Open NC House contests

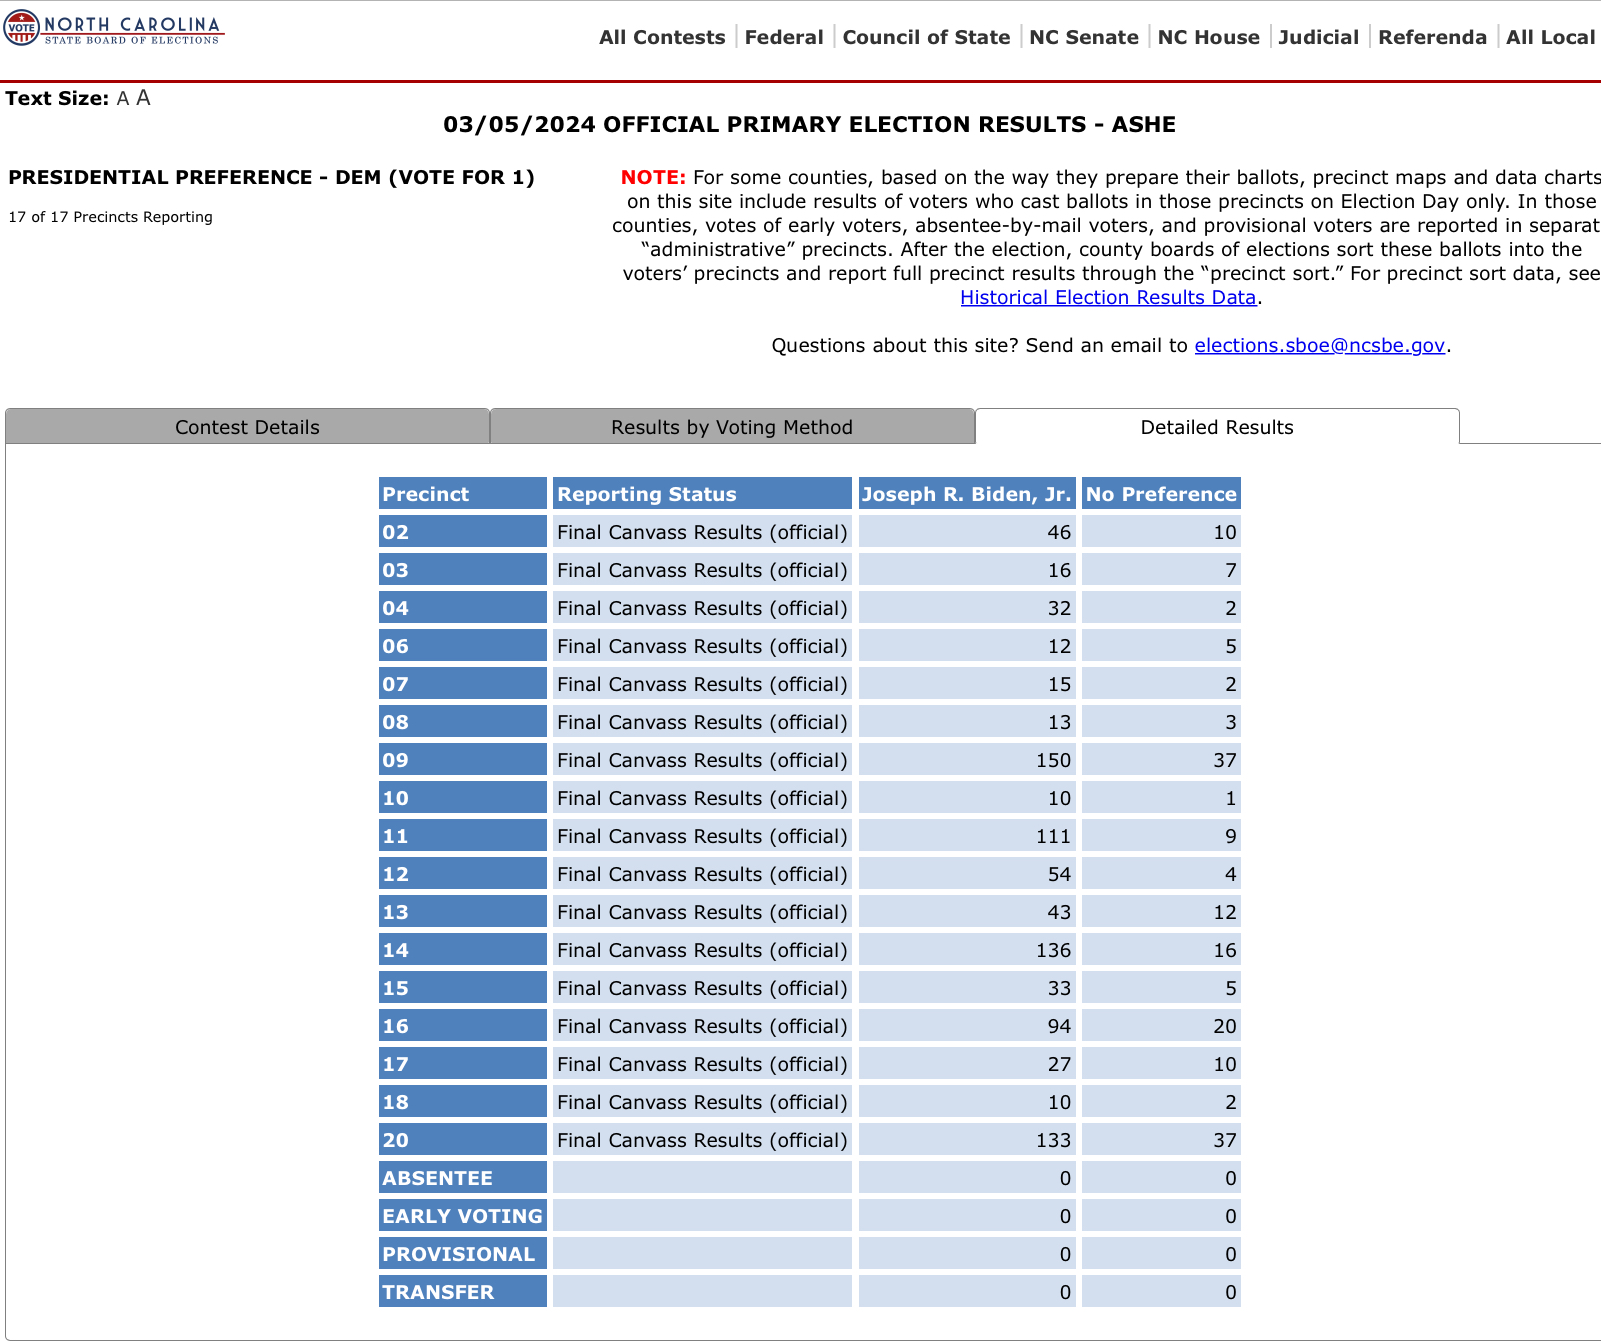pos(1208,37)
